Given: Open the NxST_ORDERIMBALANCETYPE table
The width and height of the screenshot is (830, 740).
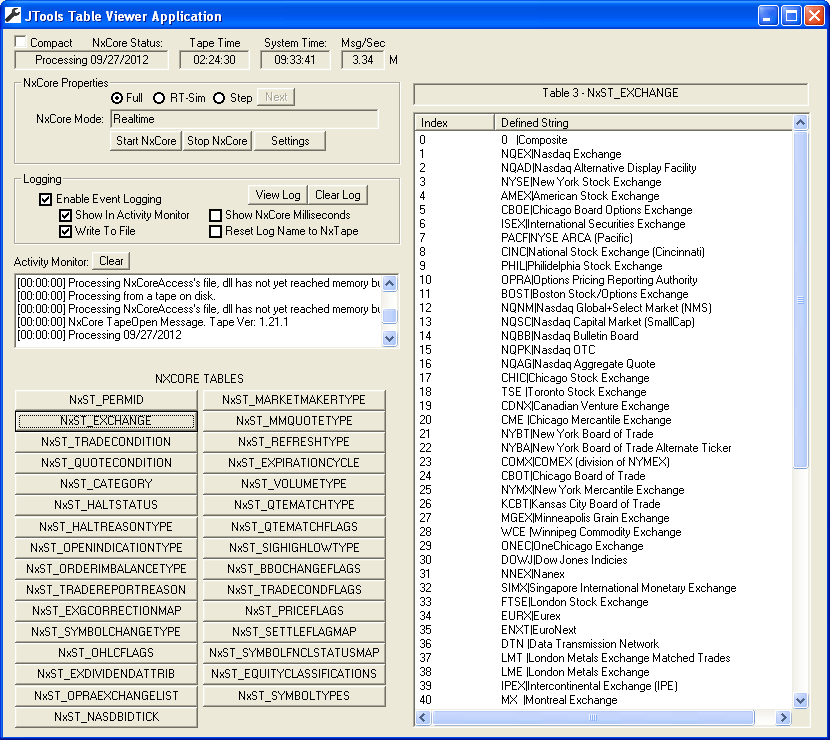Looking at the screenshot, I should click(106, 569).
